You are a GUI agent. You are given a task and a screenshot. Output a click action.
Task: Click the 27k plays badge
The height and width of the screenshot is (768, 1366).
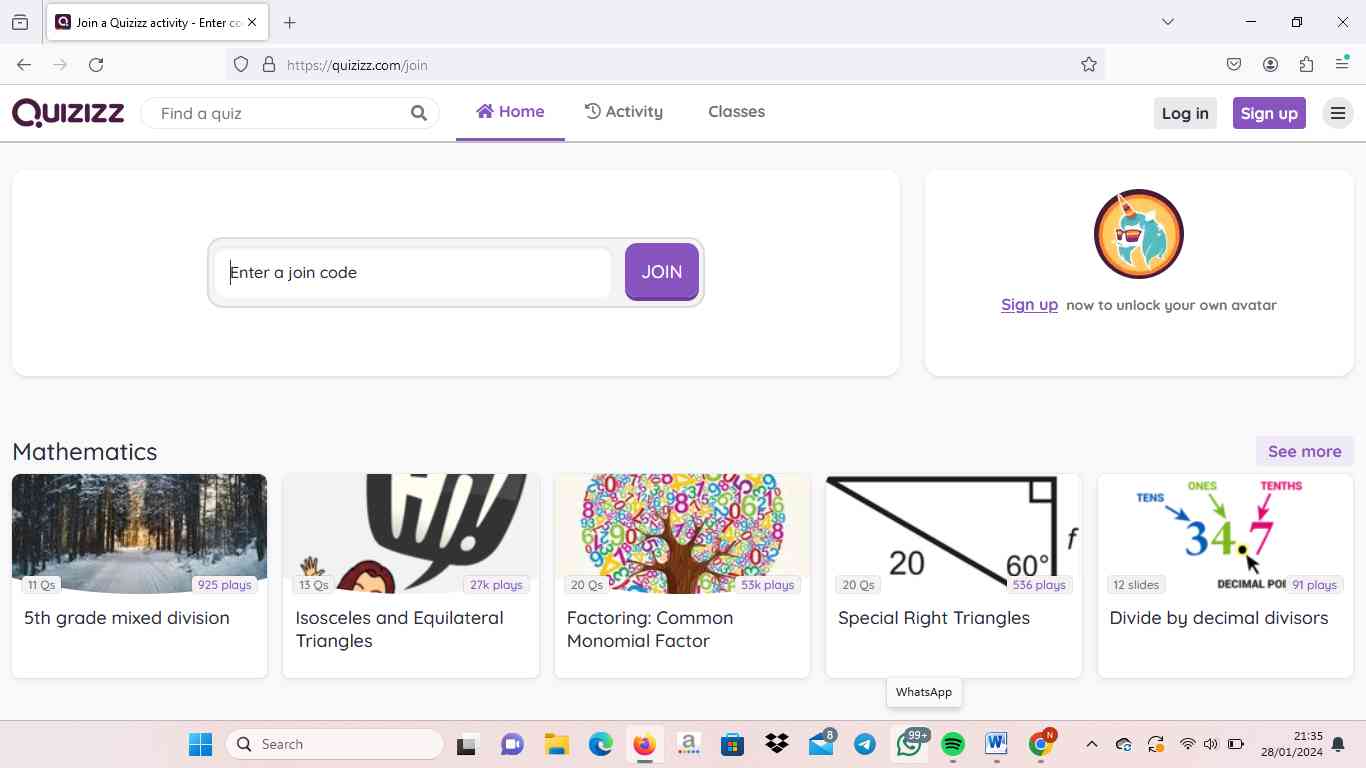[496, 585]
